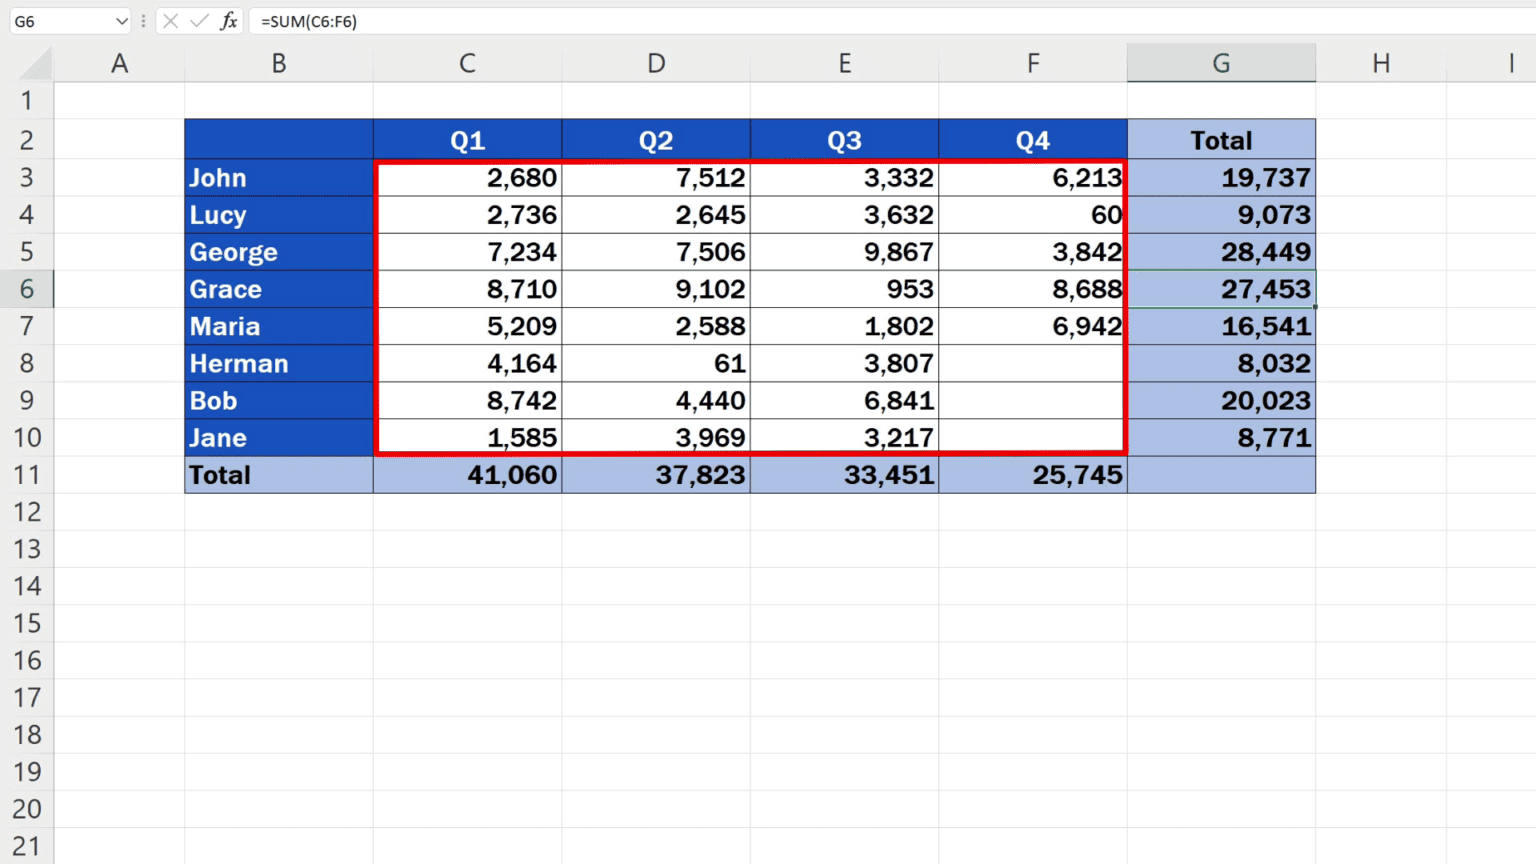Click the Q1 header cell
The height and width of the screenshot is (864, 1536).
point(467,139)
